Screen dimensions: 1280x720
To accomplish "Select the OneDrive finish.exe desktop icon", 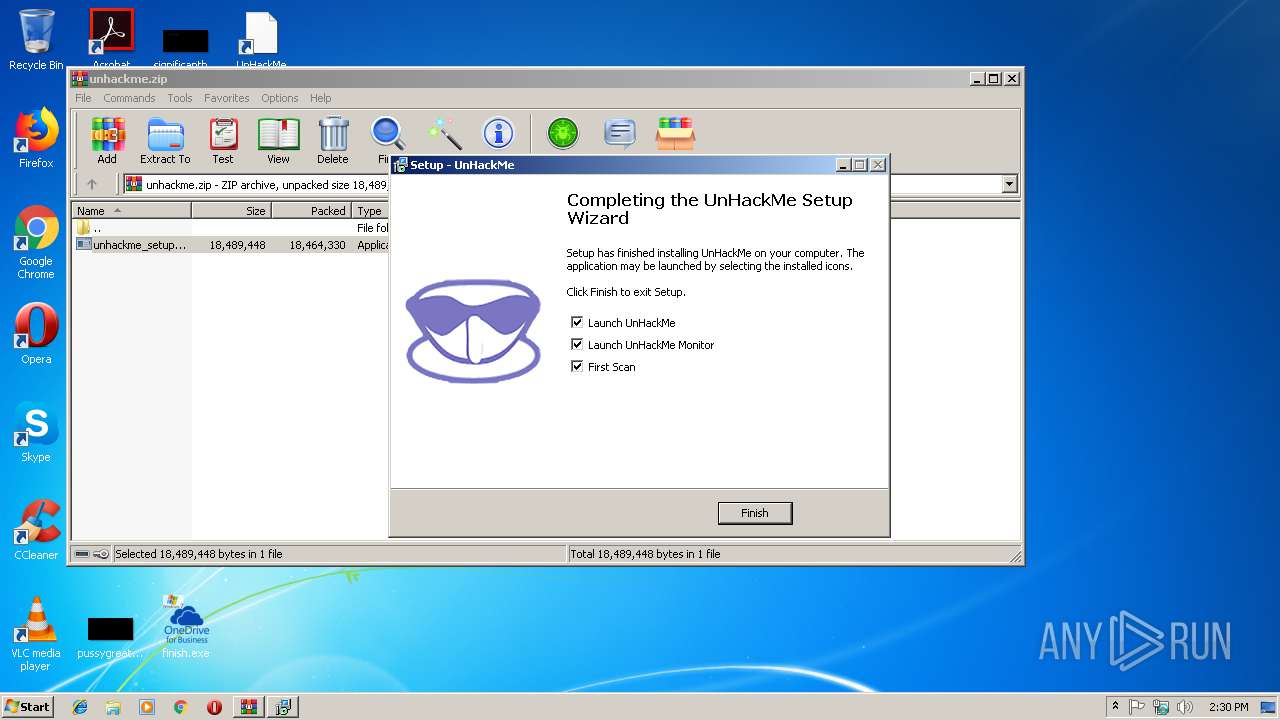I will point(186,627).
